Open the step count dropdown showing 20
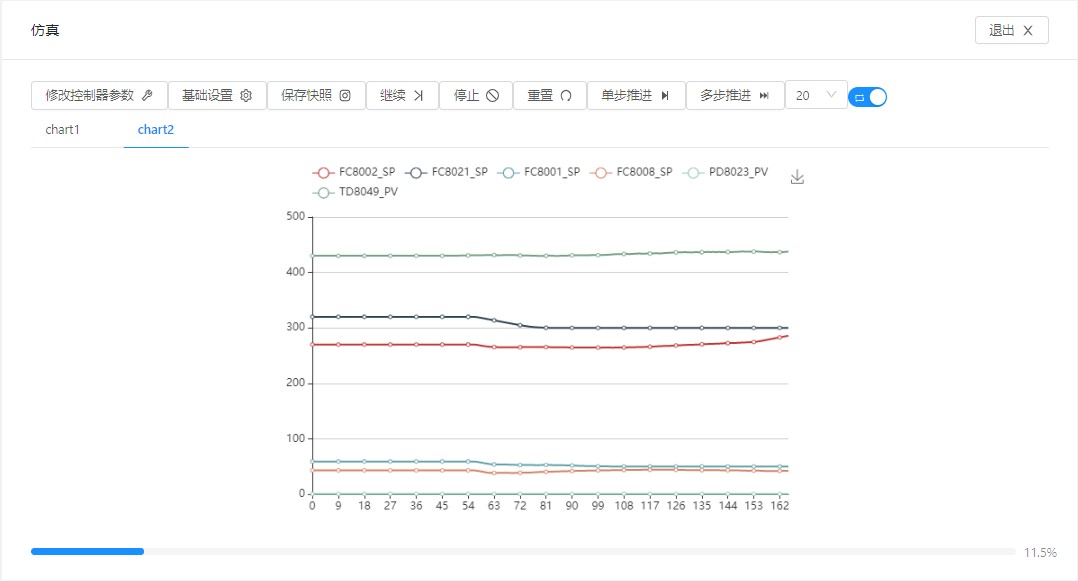Viewport: 1078px width, 581px height. 816,96
